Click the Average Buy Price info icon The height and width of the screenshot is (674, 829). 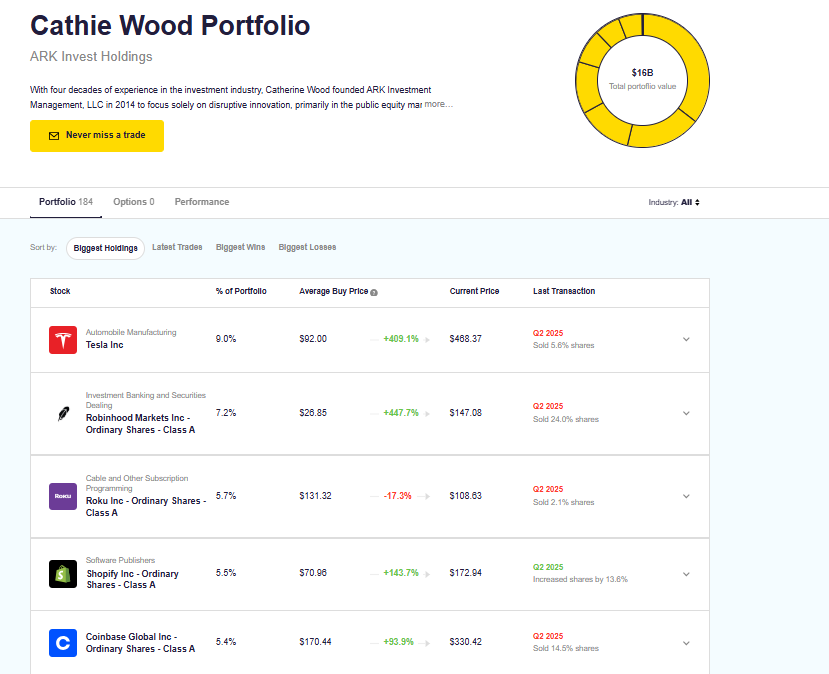point(374,292)
